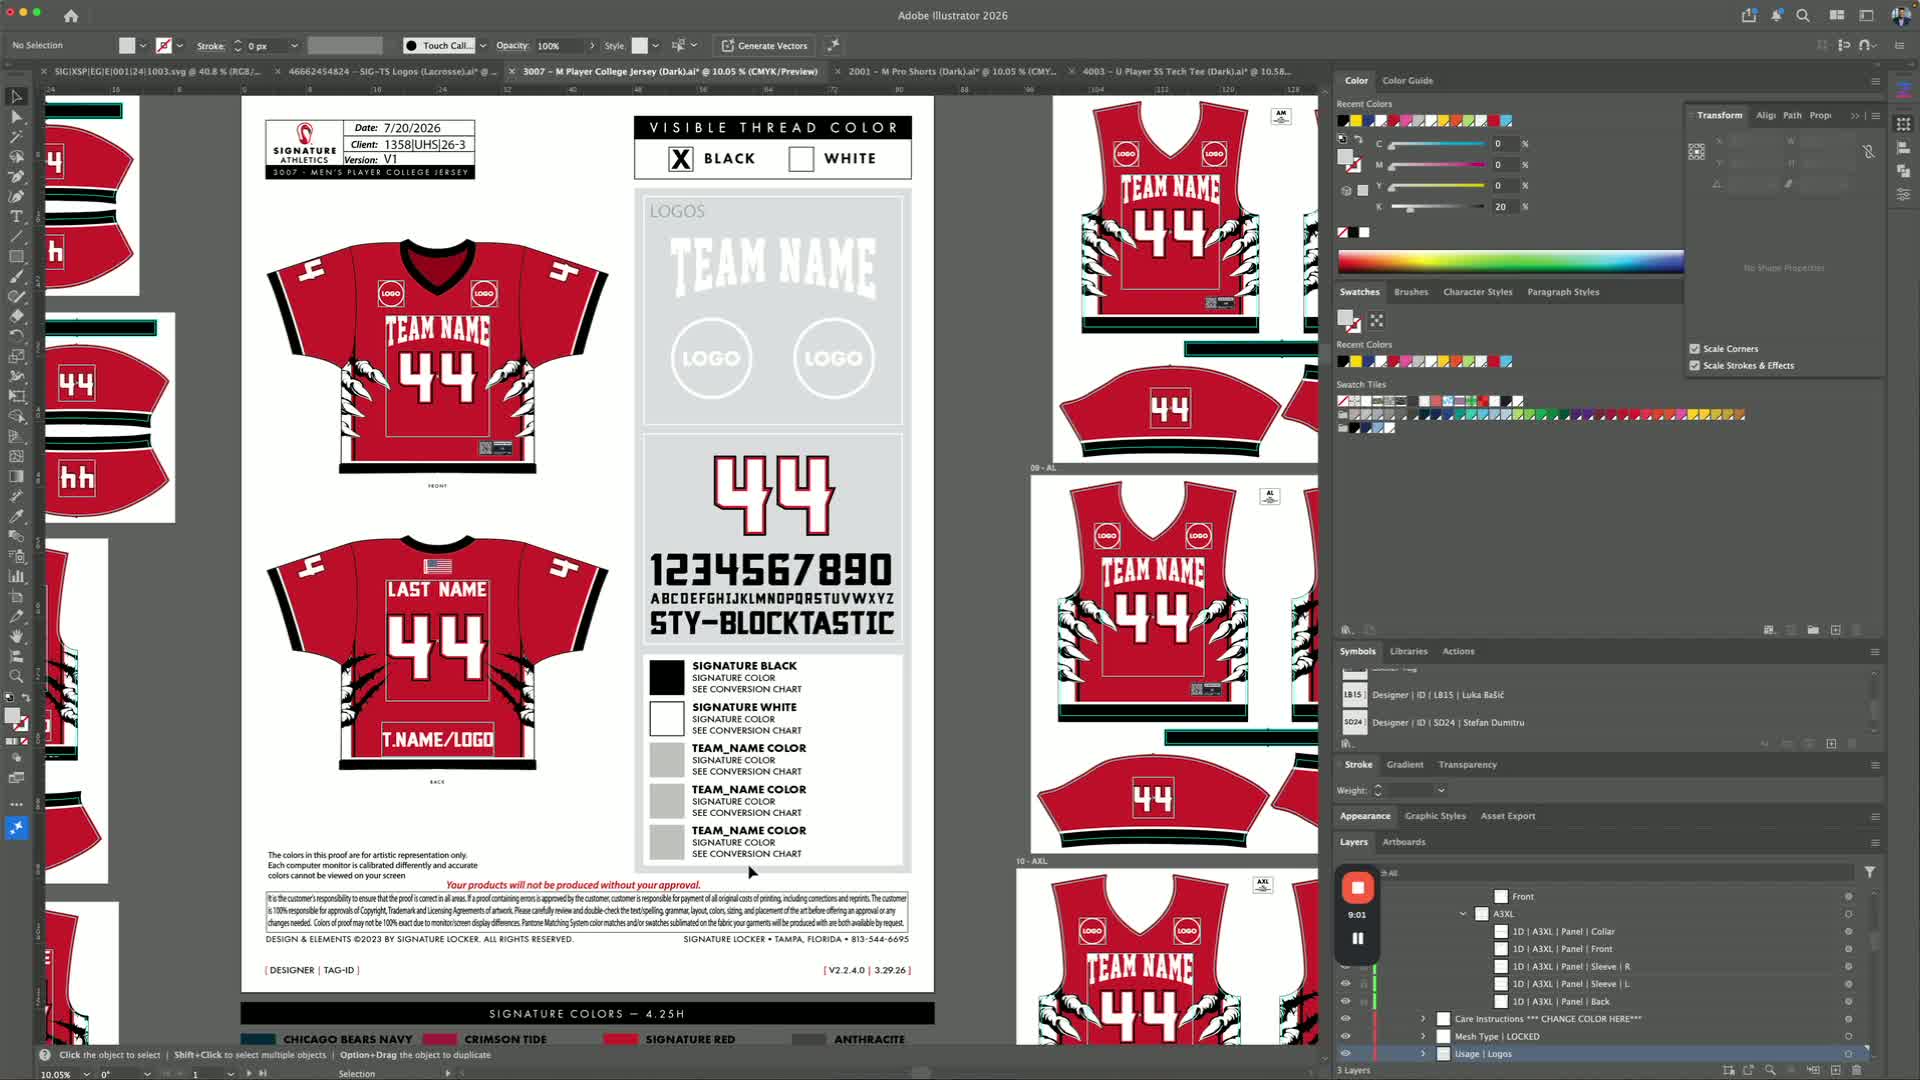Hide the Usage | Logos layer
The image size is (1920, 1080).
[1345, 1054]
